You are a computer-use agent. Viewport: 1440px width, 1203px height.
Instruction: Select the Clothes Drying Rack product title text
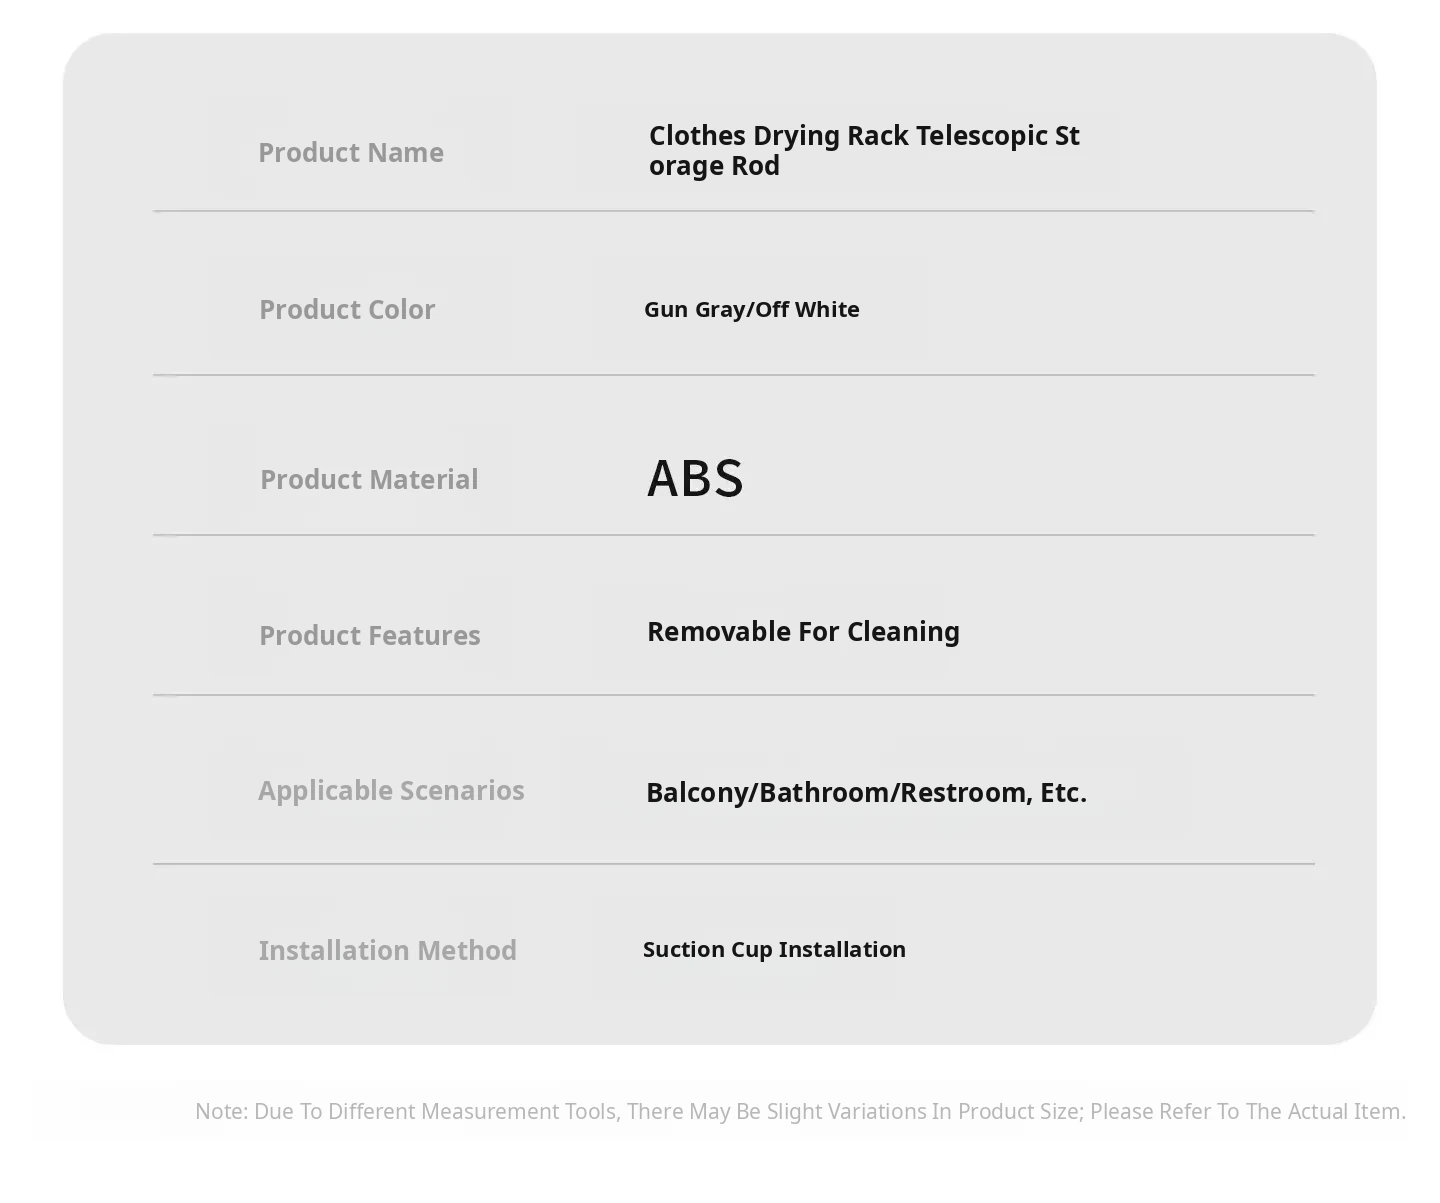tap(863, 150)
